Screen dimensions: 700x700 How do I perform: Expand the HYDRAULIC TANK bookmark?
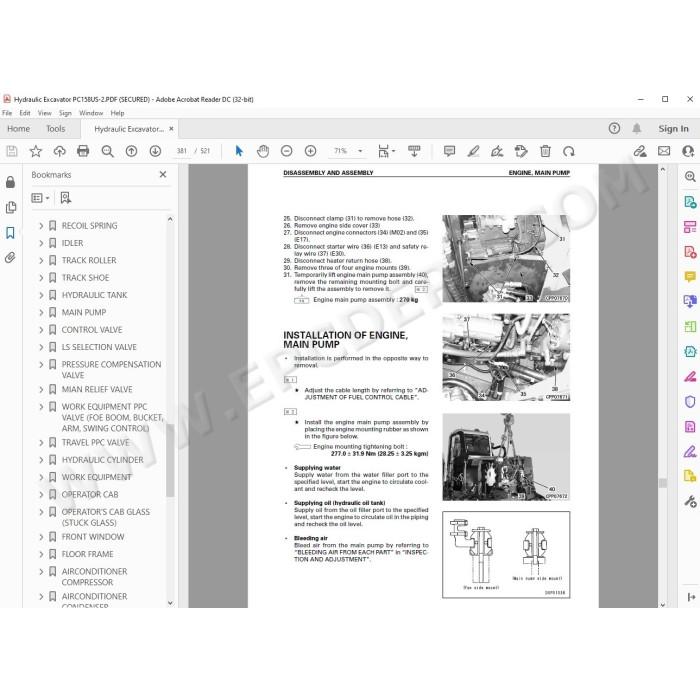(41, 295)
